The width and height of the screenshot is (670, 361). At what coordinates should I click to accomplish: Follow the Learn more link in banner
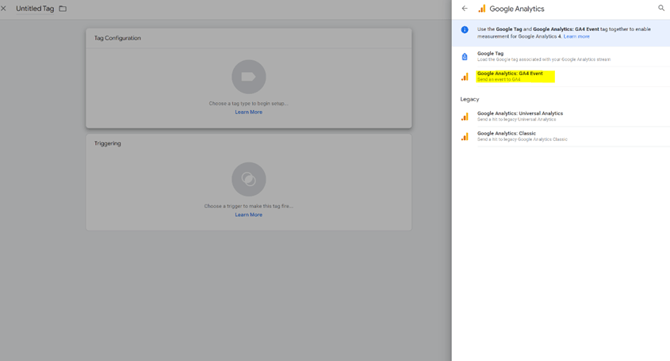tap(576, 36)
